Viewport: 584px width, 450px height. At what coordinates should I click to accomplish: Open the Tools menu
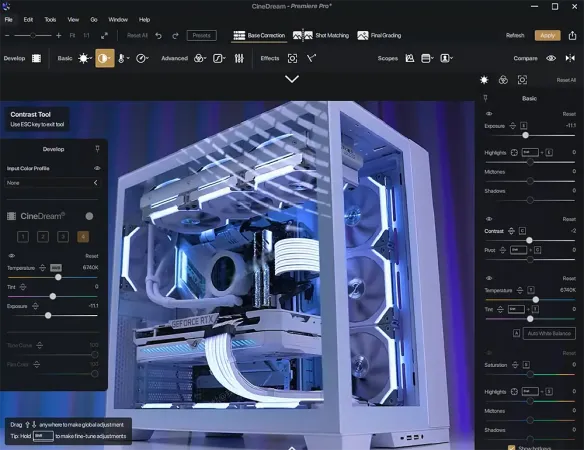tap(50, 20)
